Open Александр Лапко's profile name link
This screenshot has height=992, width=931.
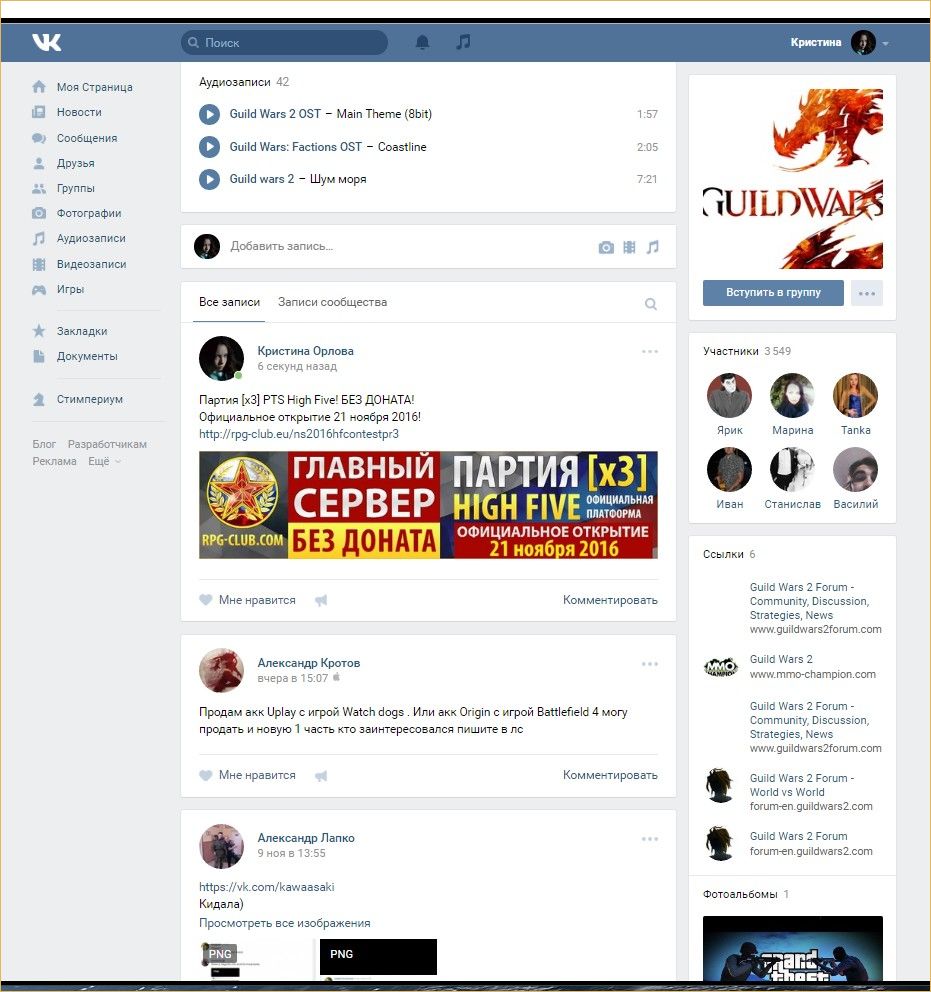pos(306,838)
